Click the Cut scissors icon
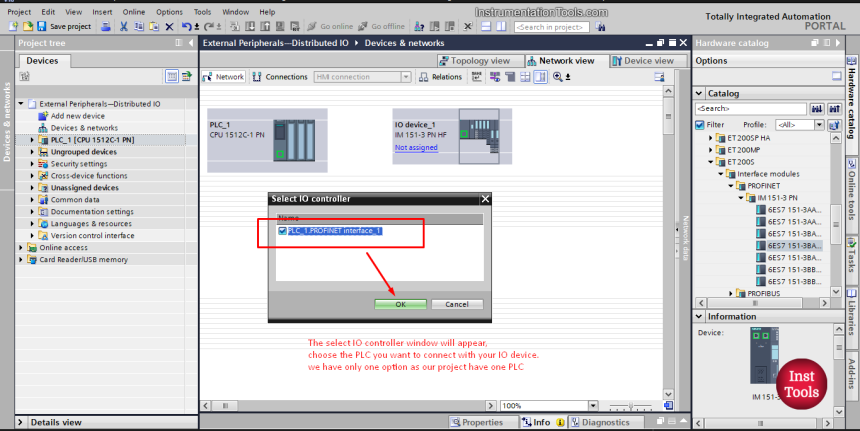860x431 pixels. [124, 26]
